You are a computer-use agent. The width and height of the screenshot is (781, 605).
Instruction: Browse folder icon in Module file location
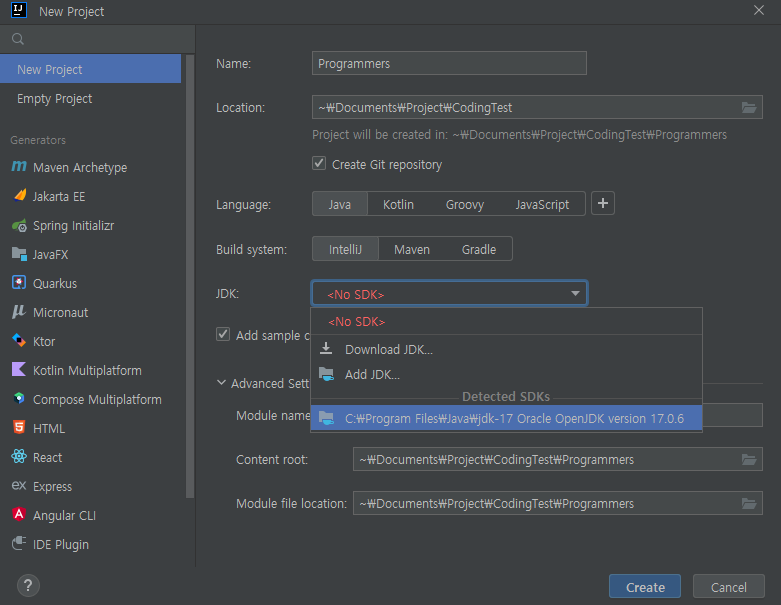point(749,503)
